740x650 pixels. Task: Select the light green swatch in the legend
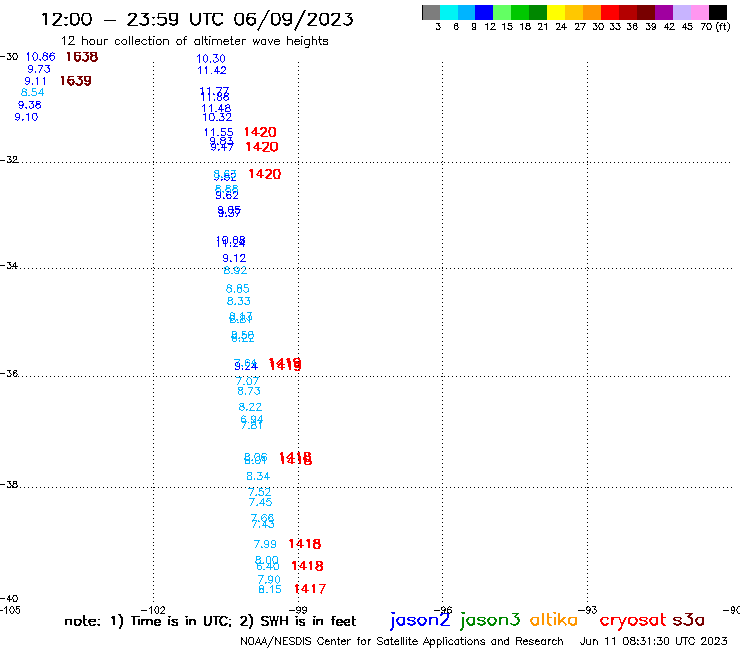[502, 13]
